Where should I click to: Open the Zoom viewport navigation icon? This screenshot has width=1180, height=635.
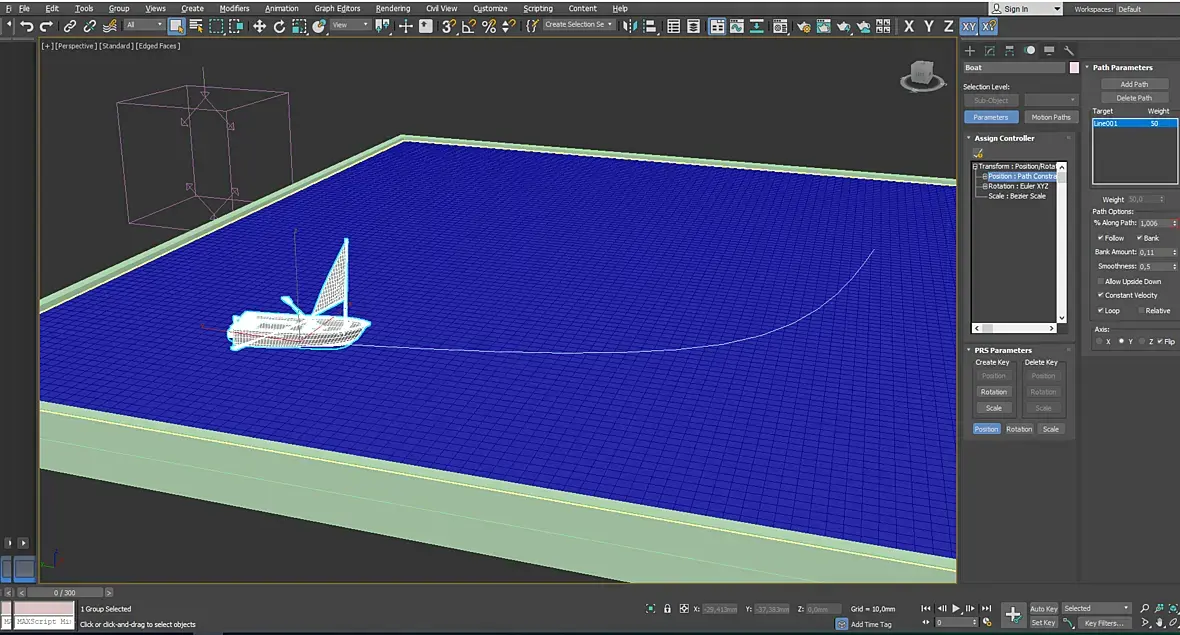1145,608
